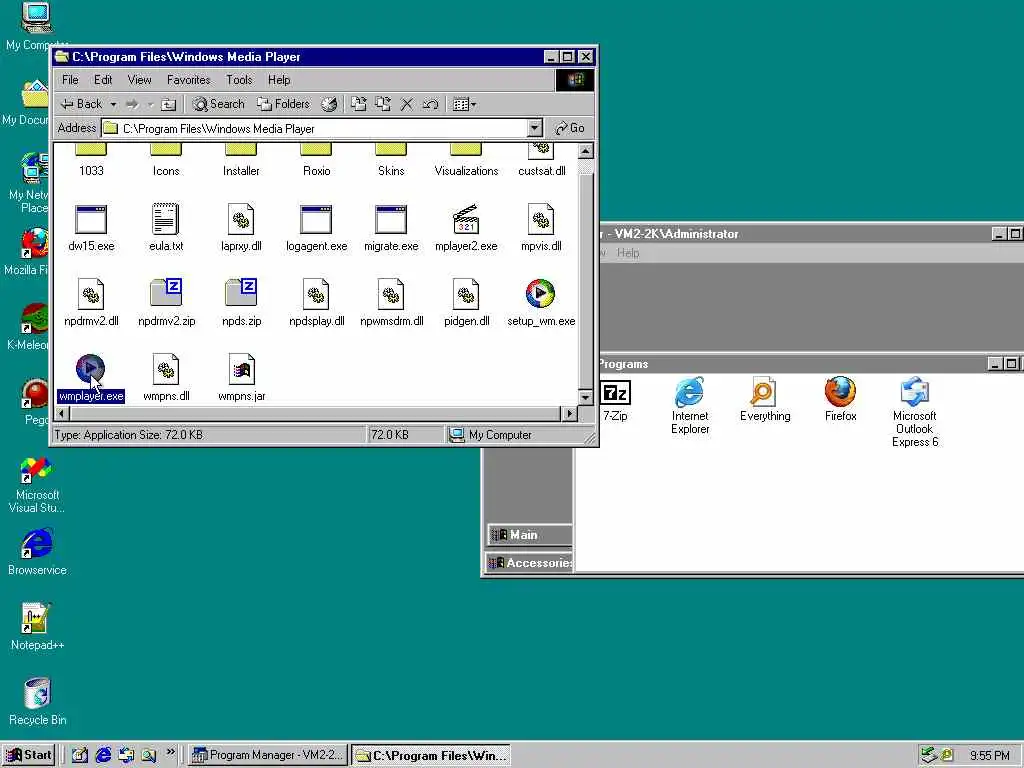
Task: Expand the Address bar dropdown
Action: coord(535,127)
